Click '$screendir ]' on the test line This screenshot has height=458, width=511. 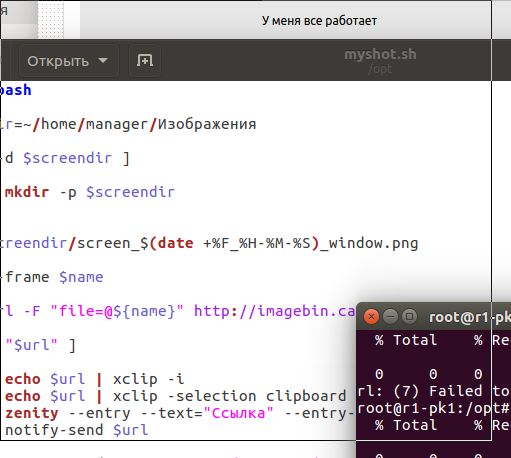(76, 158)
